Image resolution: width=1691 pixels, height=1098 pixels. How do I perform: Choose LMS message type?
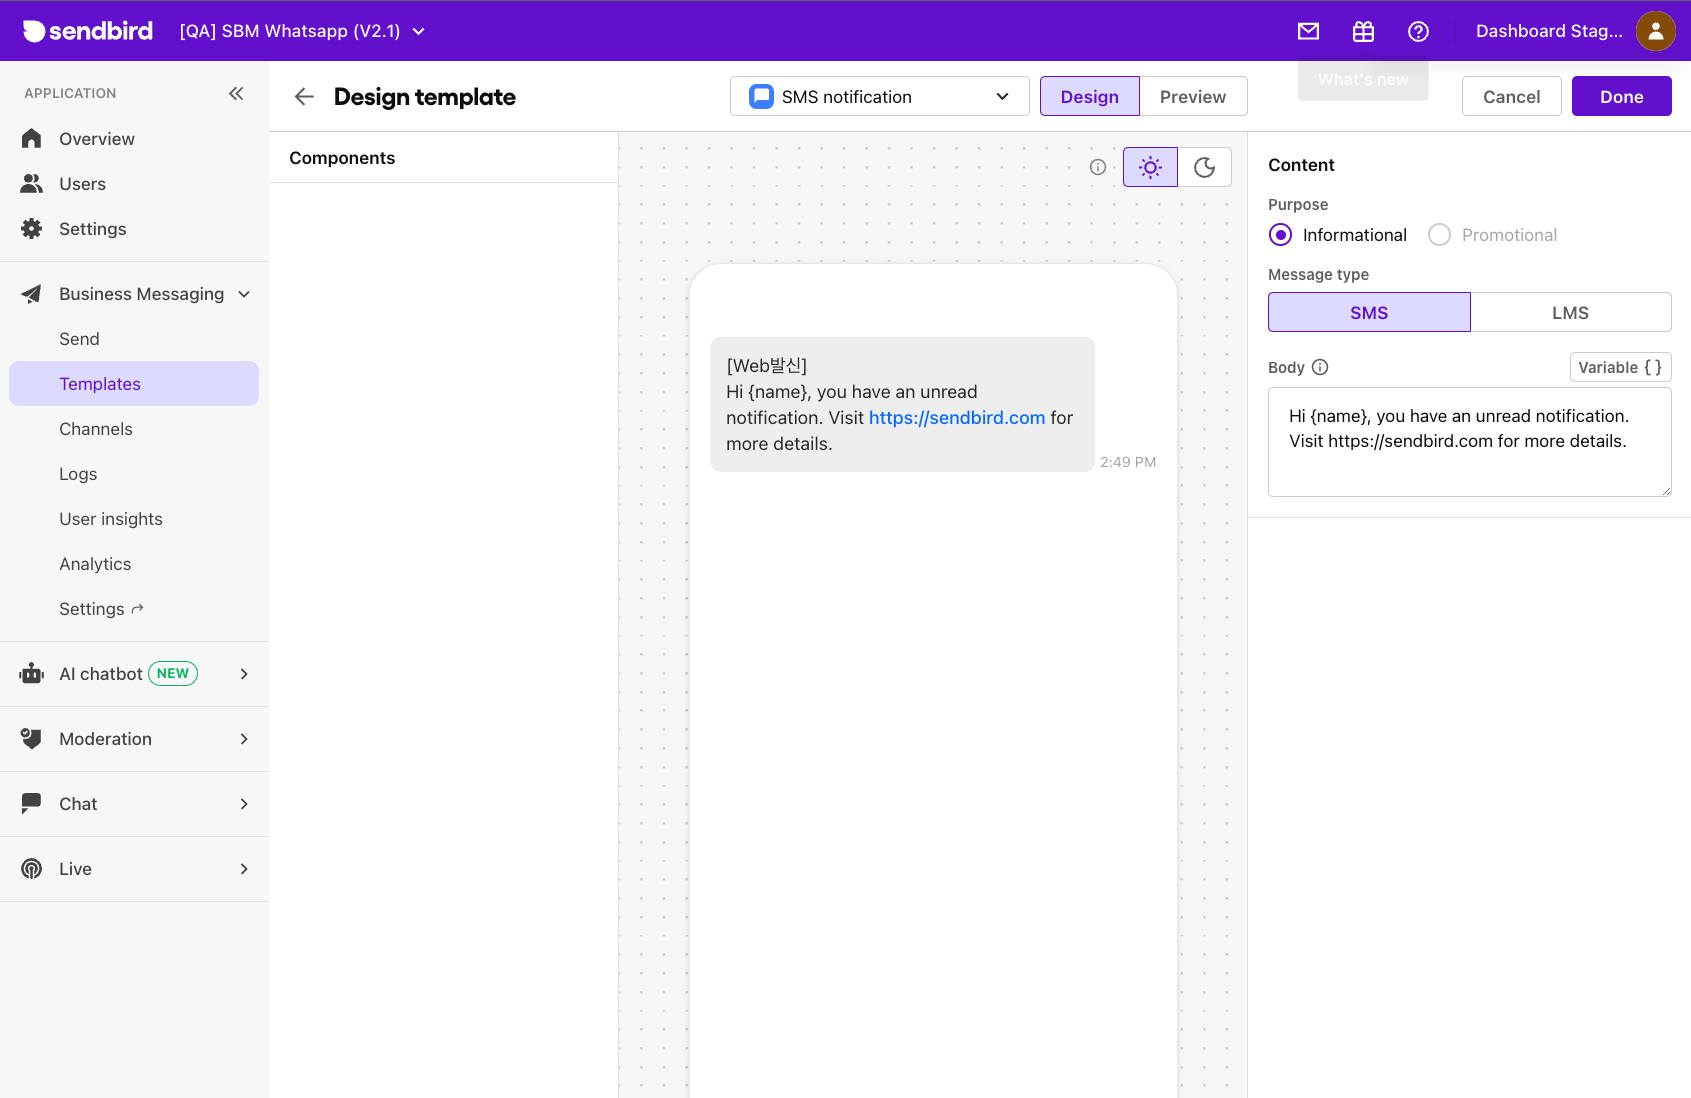tap(1570, 312)
